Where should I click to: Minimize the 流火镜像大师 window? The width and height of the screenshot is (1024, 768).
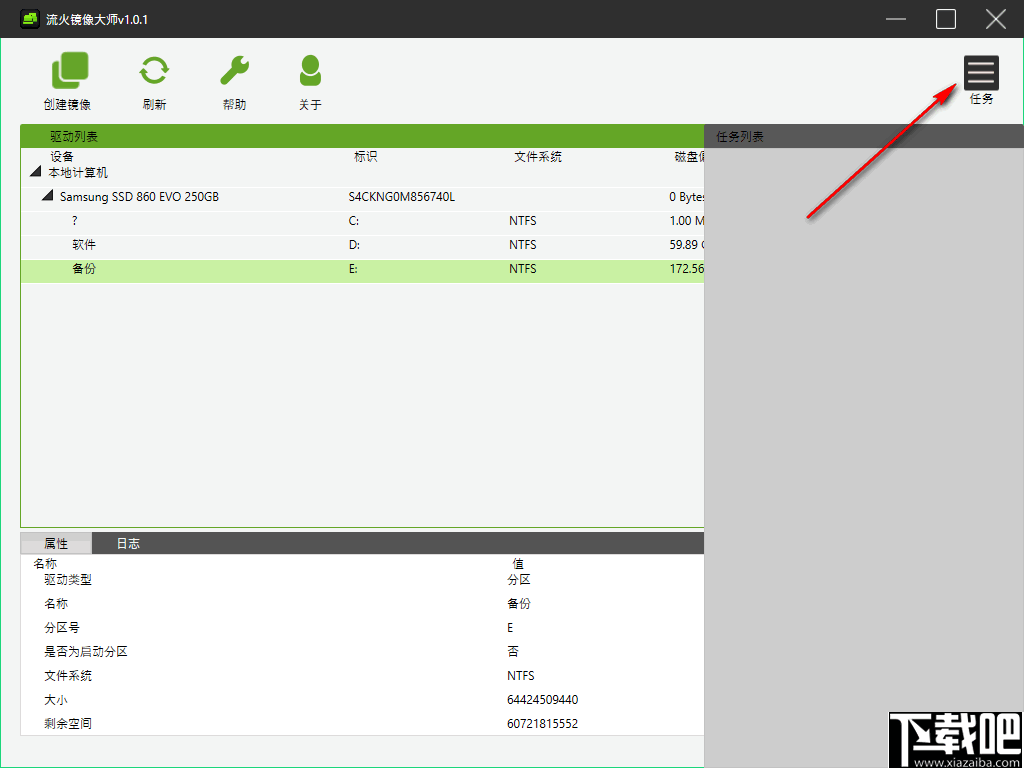click(x=897, y=19)
